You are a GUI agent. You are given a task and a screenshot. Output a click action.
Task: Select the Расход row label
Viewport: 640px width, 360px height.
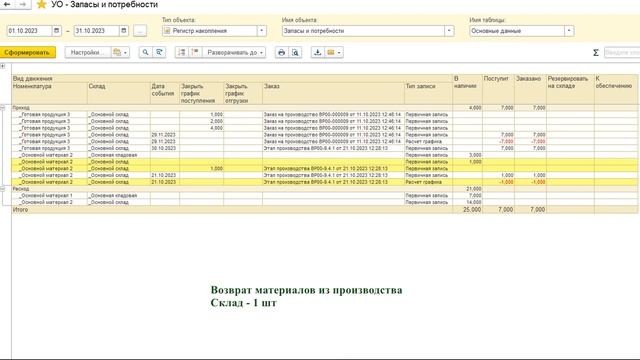(21, 189)
